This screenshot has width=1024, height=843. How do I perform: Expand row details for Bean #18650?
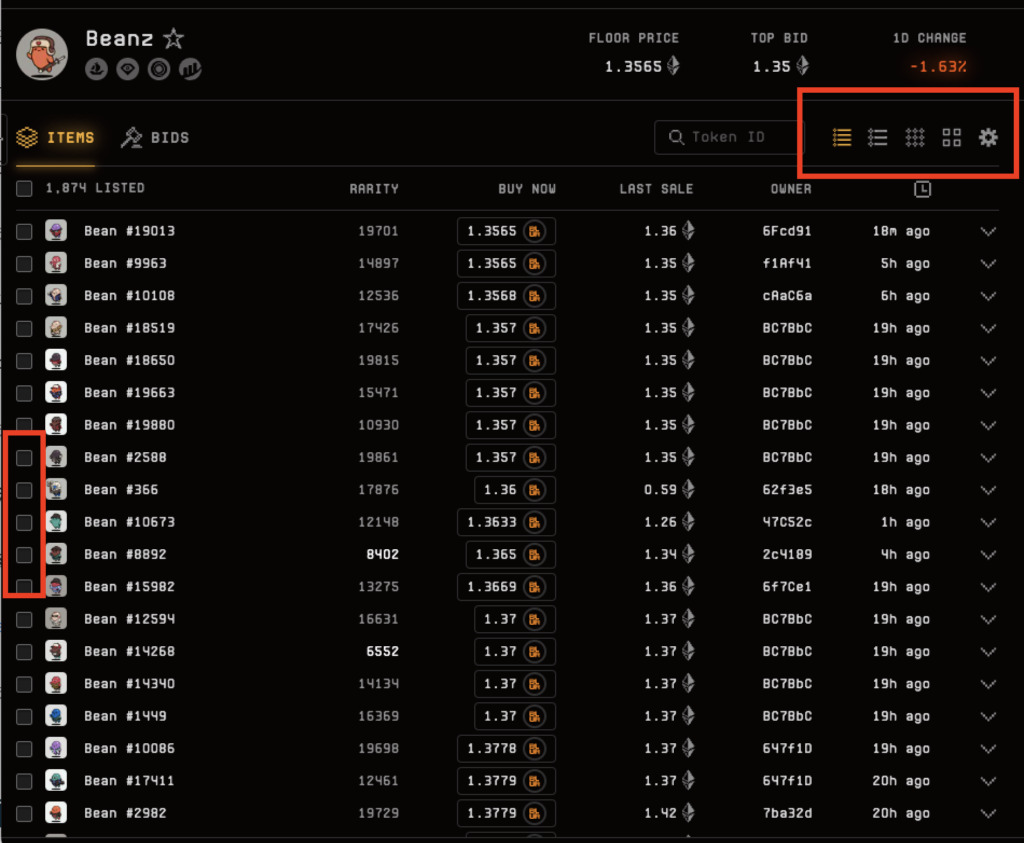[988, 360]
